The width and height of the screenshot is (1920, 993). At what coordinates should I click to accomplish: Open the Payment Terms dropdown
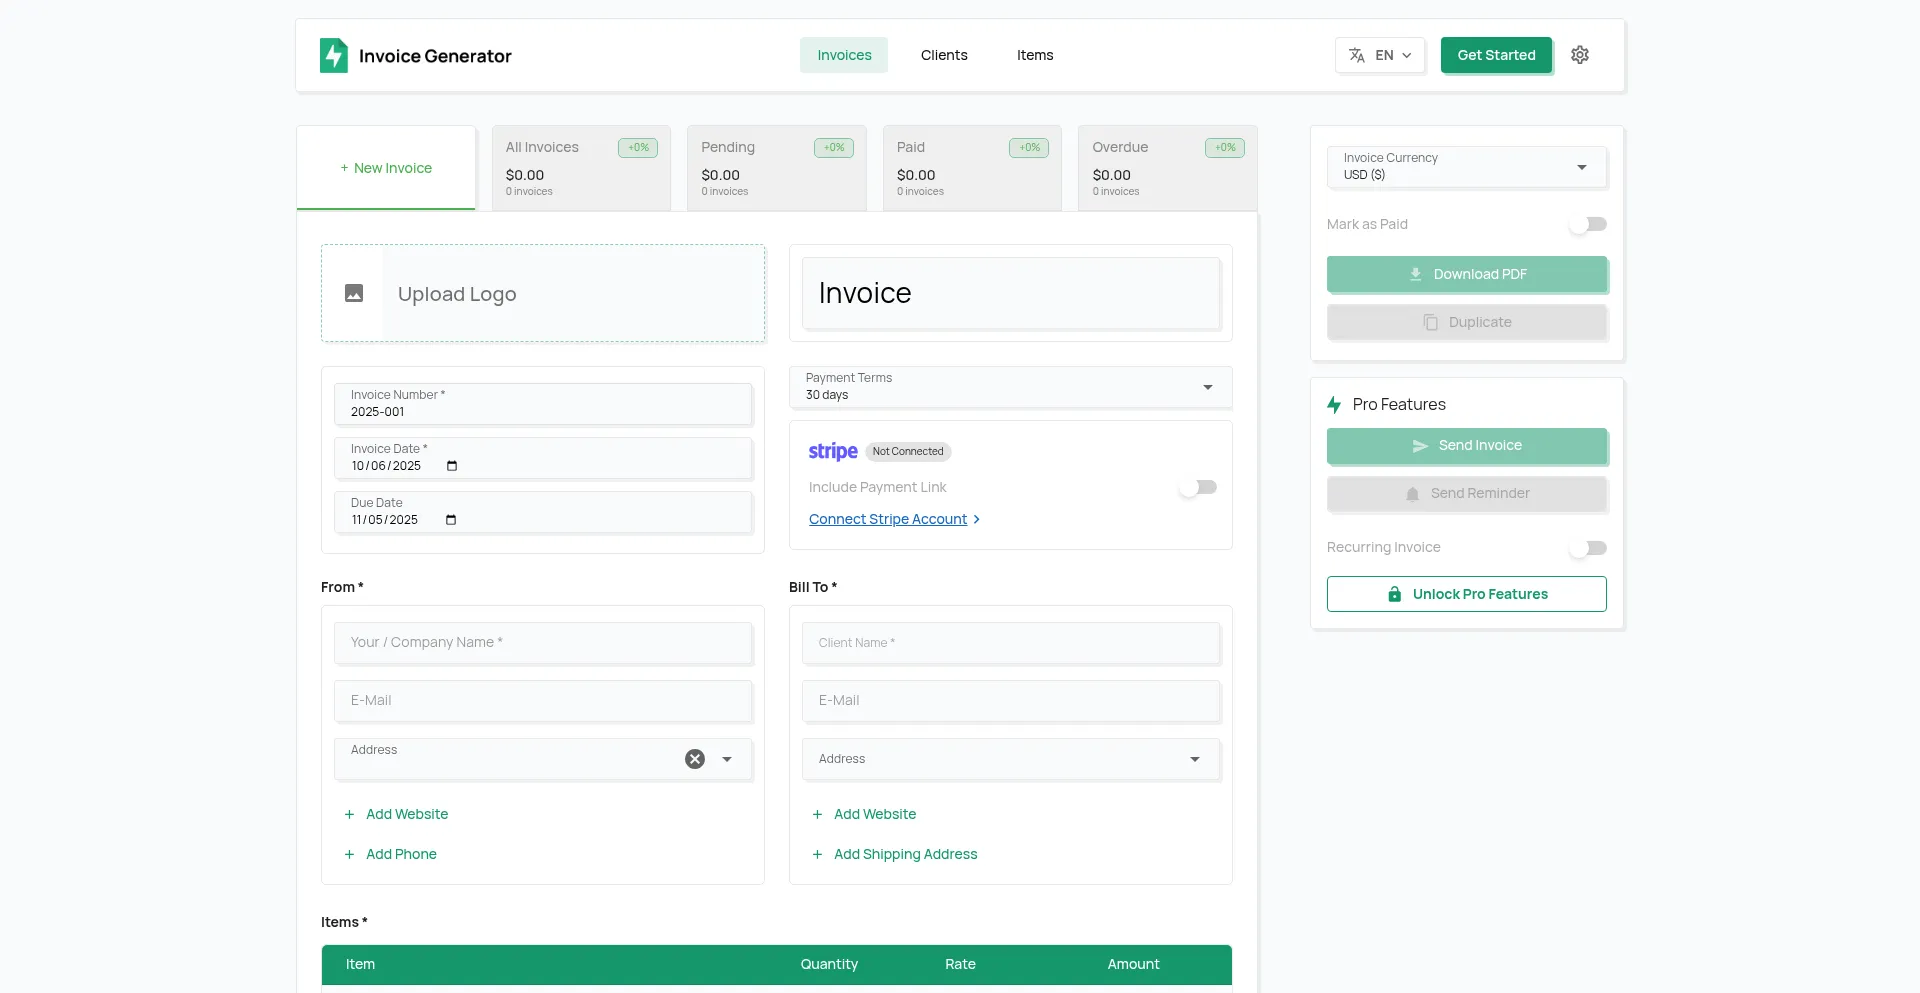coord(1208,387)
